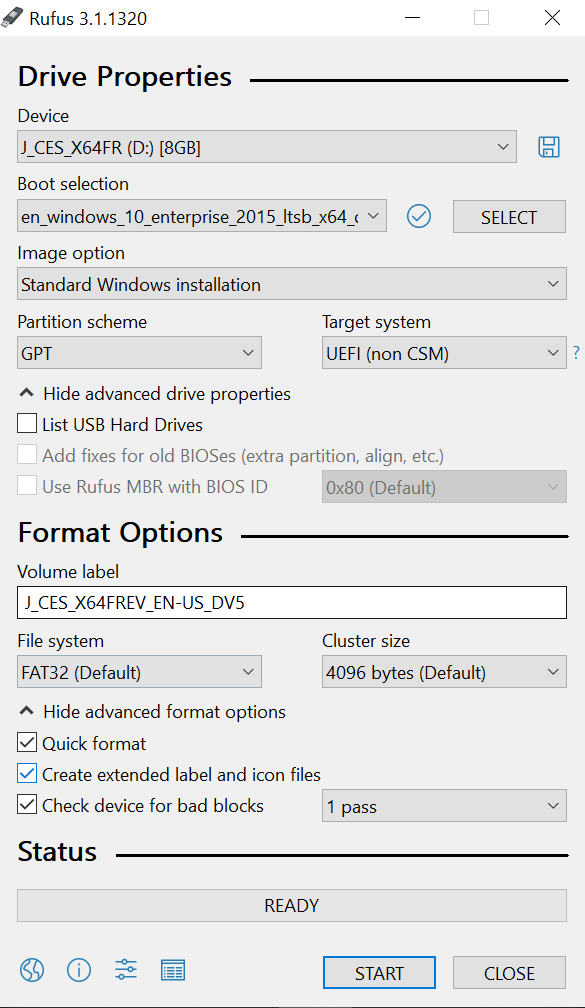
Task: Show the log window icon
Action: tap(173, 970)
